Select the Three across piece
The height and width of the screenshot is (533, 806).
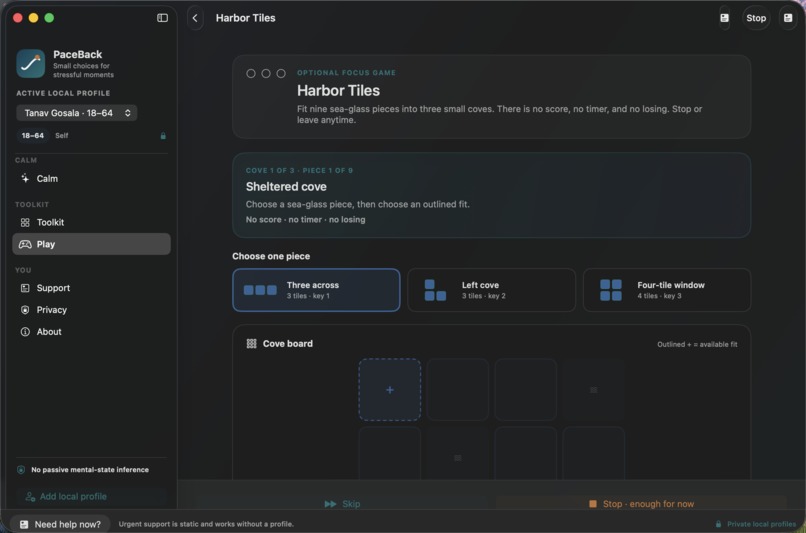(x=316, y=290)
